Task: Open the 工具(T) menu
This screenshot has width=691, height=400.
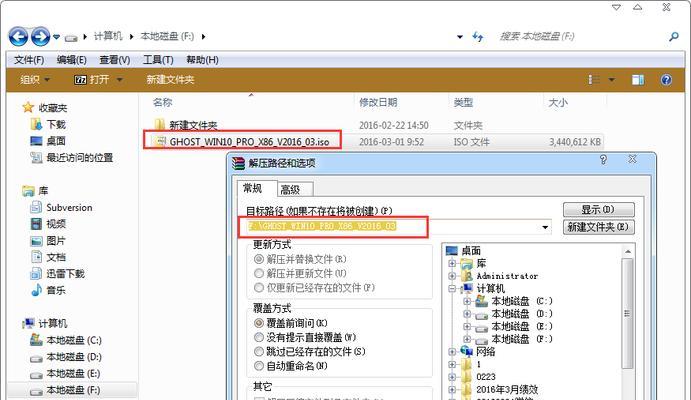Action: coord(158,60)
